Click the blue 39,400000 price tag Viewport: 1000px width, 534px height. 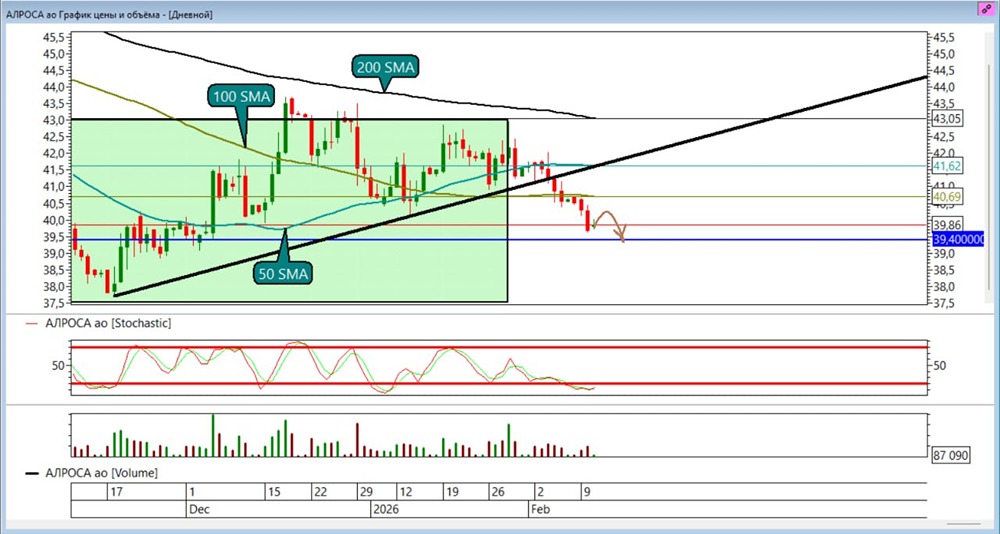click(959, 240)
